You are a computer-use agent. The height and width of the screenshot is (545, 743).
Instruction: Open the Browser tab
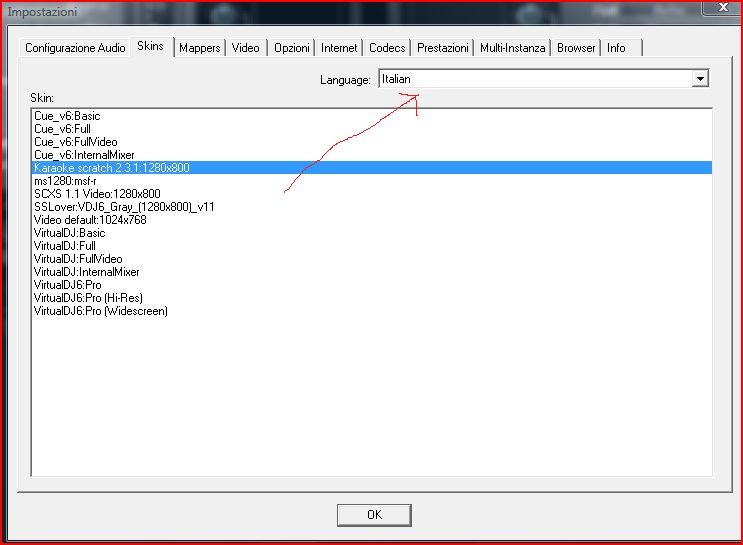(x=576, y=48)
